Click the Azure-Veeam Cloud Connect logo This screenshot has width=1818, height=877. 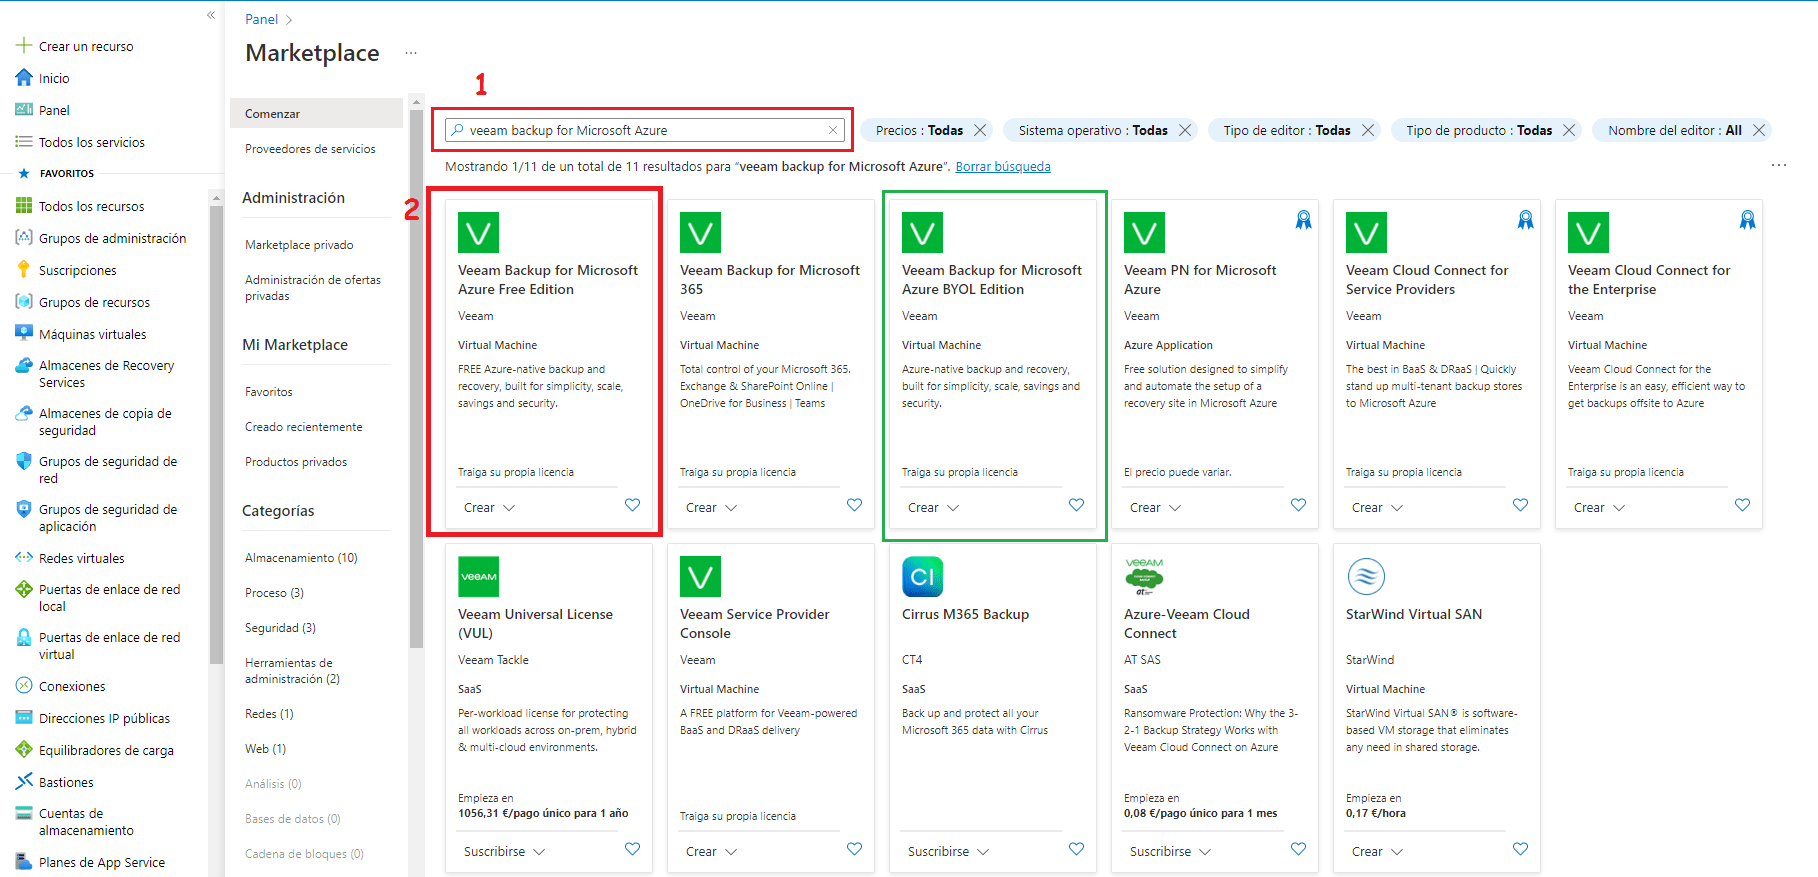tap(1144, 576)
